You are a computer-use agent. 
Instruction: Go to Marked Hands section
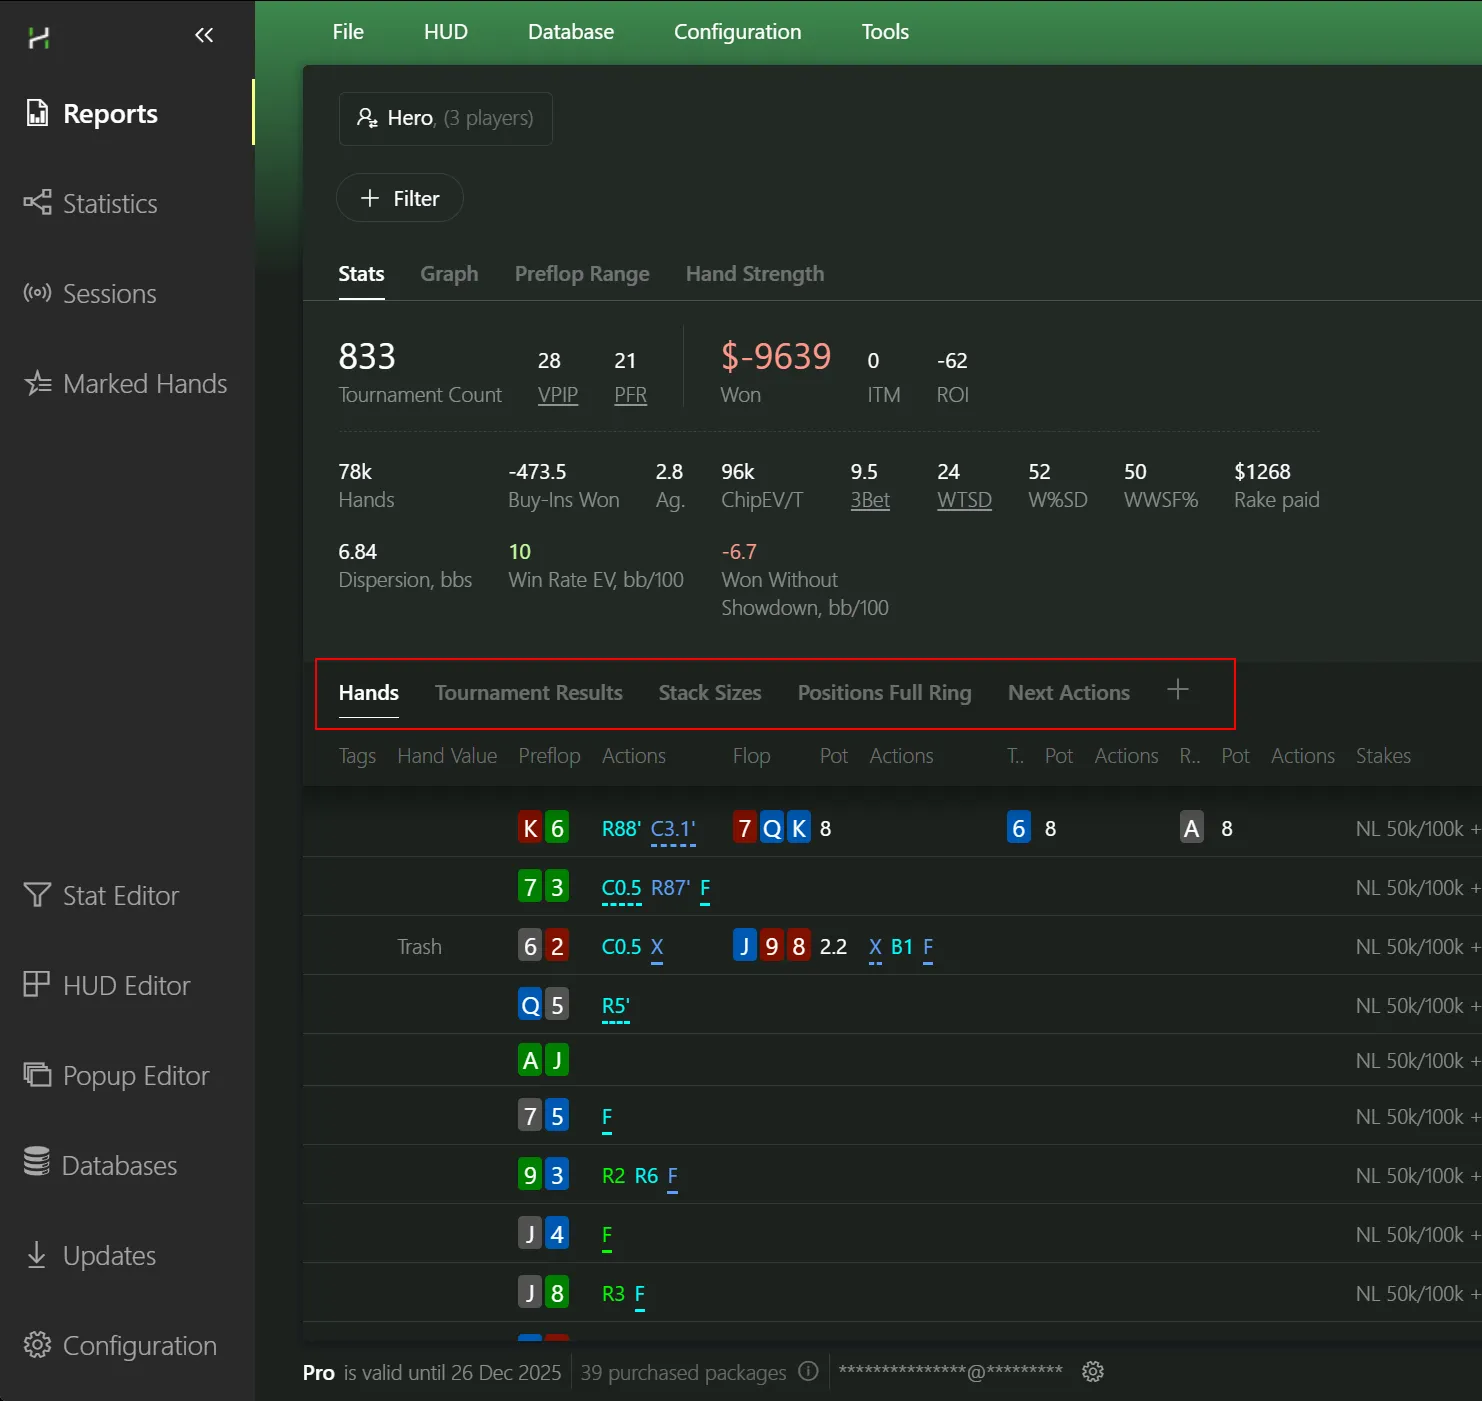(144, 384)
